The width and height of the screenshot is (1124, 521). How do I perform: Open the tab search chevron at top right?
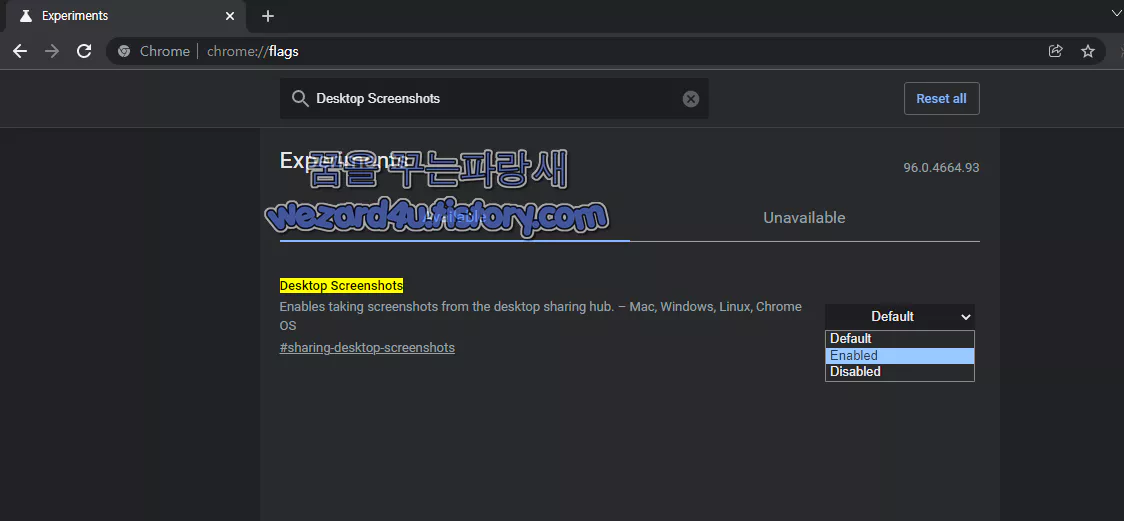tap(1115, 12)
